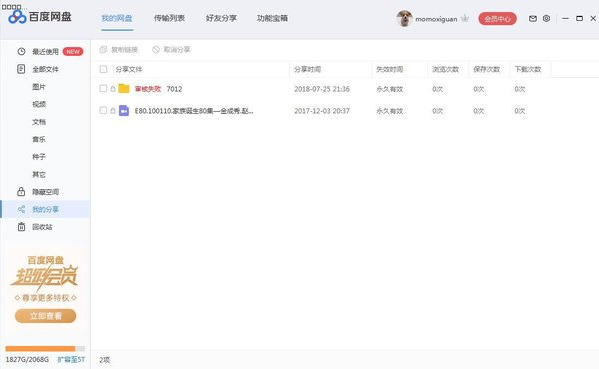Image resolution: width=599 pixels, height=369 pixels.
Task: Select 视频 in the sidebar
Action: click(x=39, y=104)
